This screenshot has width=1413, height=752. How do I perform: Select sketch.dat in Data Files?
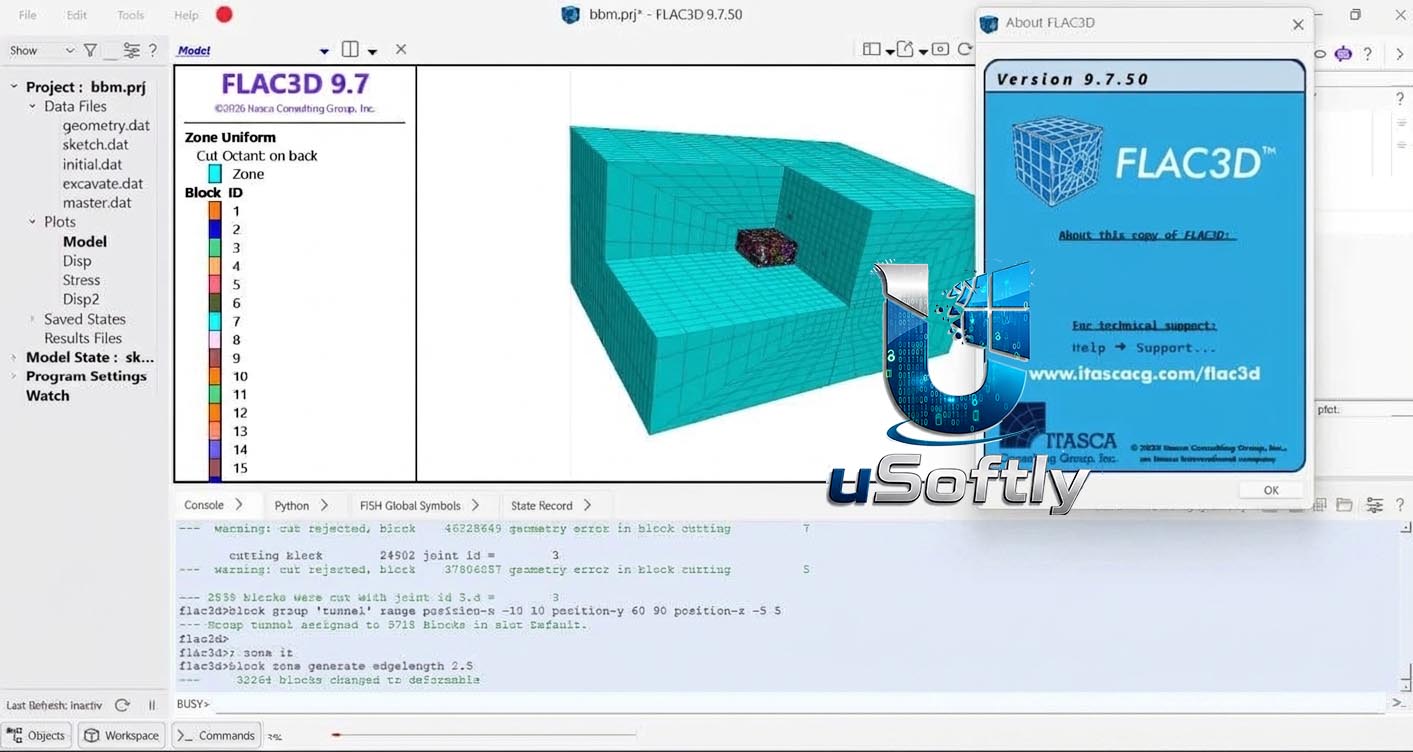95,145
